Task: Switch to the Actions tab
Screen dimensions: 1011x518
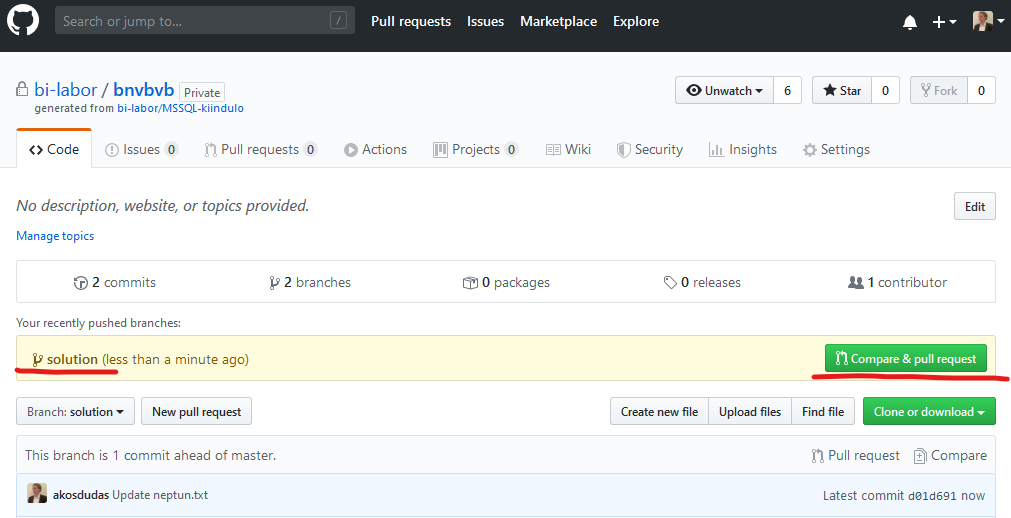Action: (x=375, y=149)
